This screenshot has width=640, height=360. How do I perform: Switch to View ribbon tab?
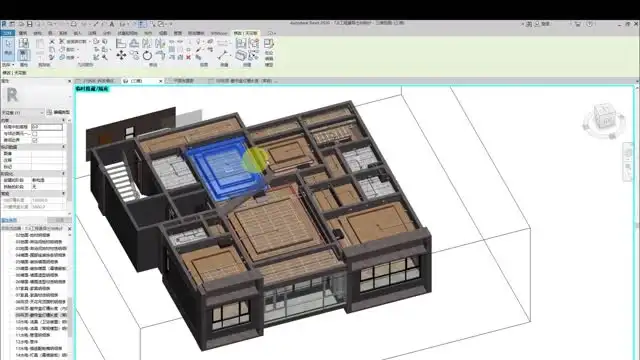(x=163, y=33)
